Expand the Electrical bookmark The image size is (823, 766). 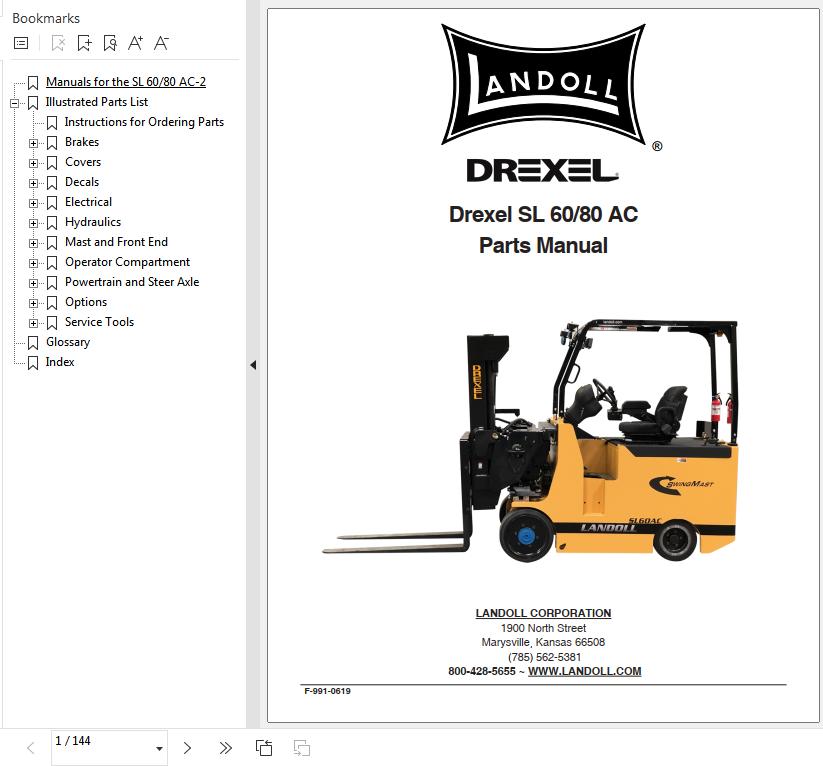pyautogui.click(x=33, y=203)
